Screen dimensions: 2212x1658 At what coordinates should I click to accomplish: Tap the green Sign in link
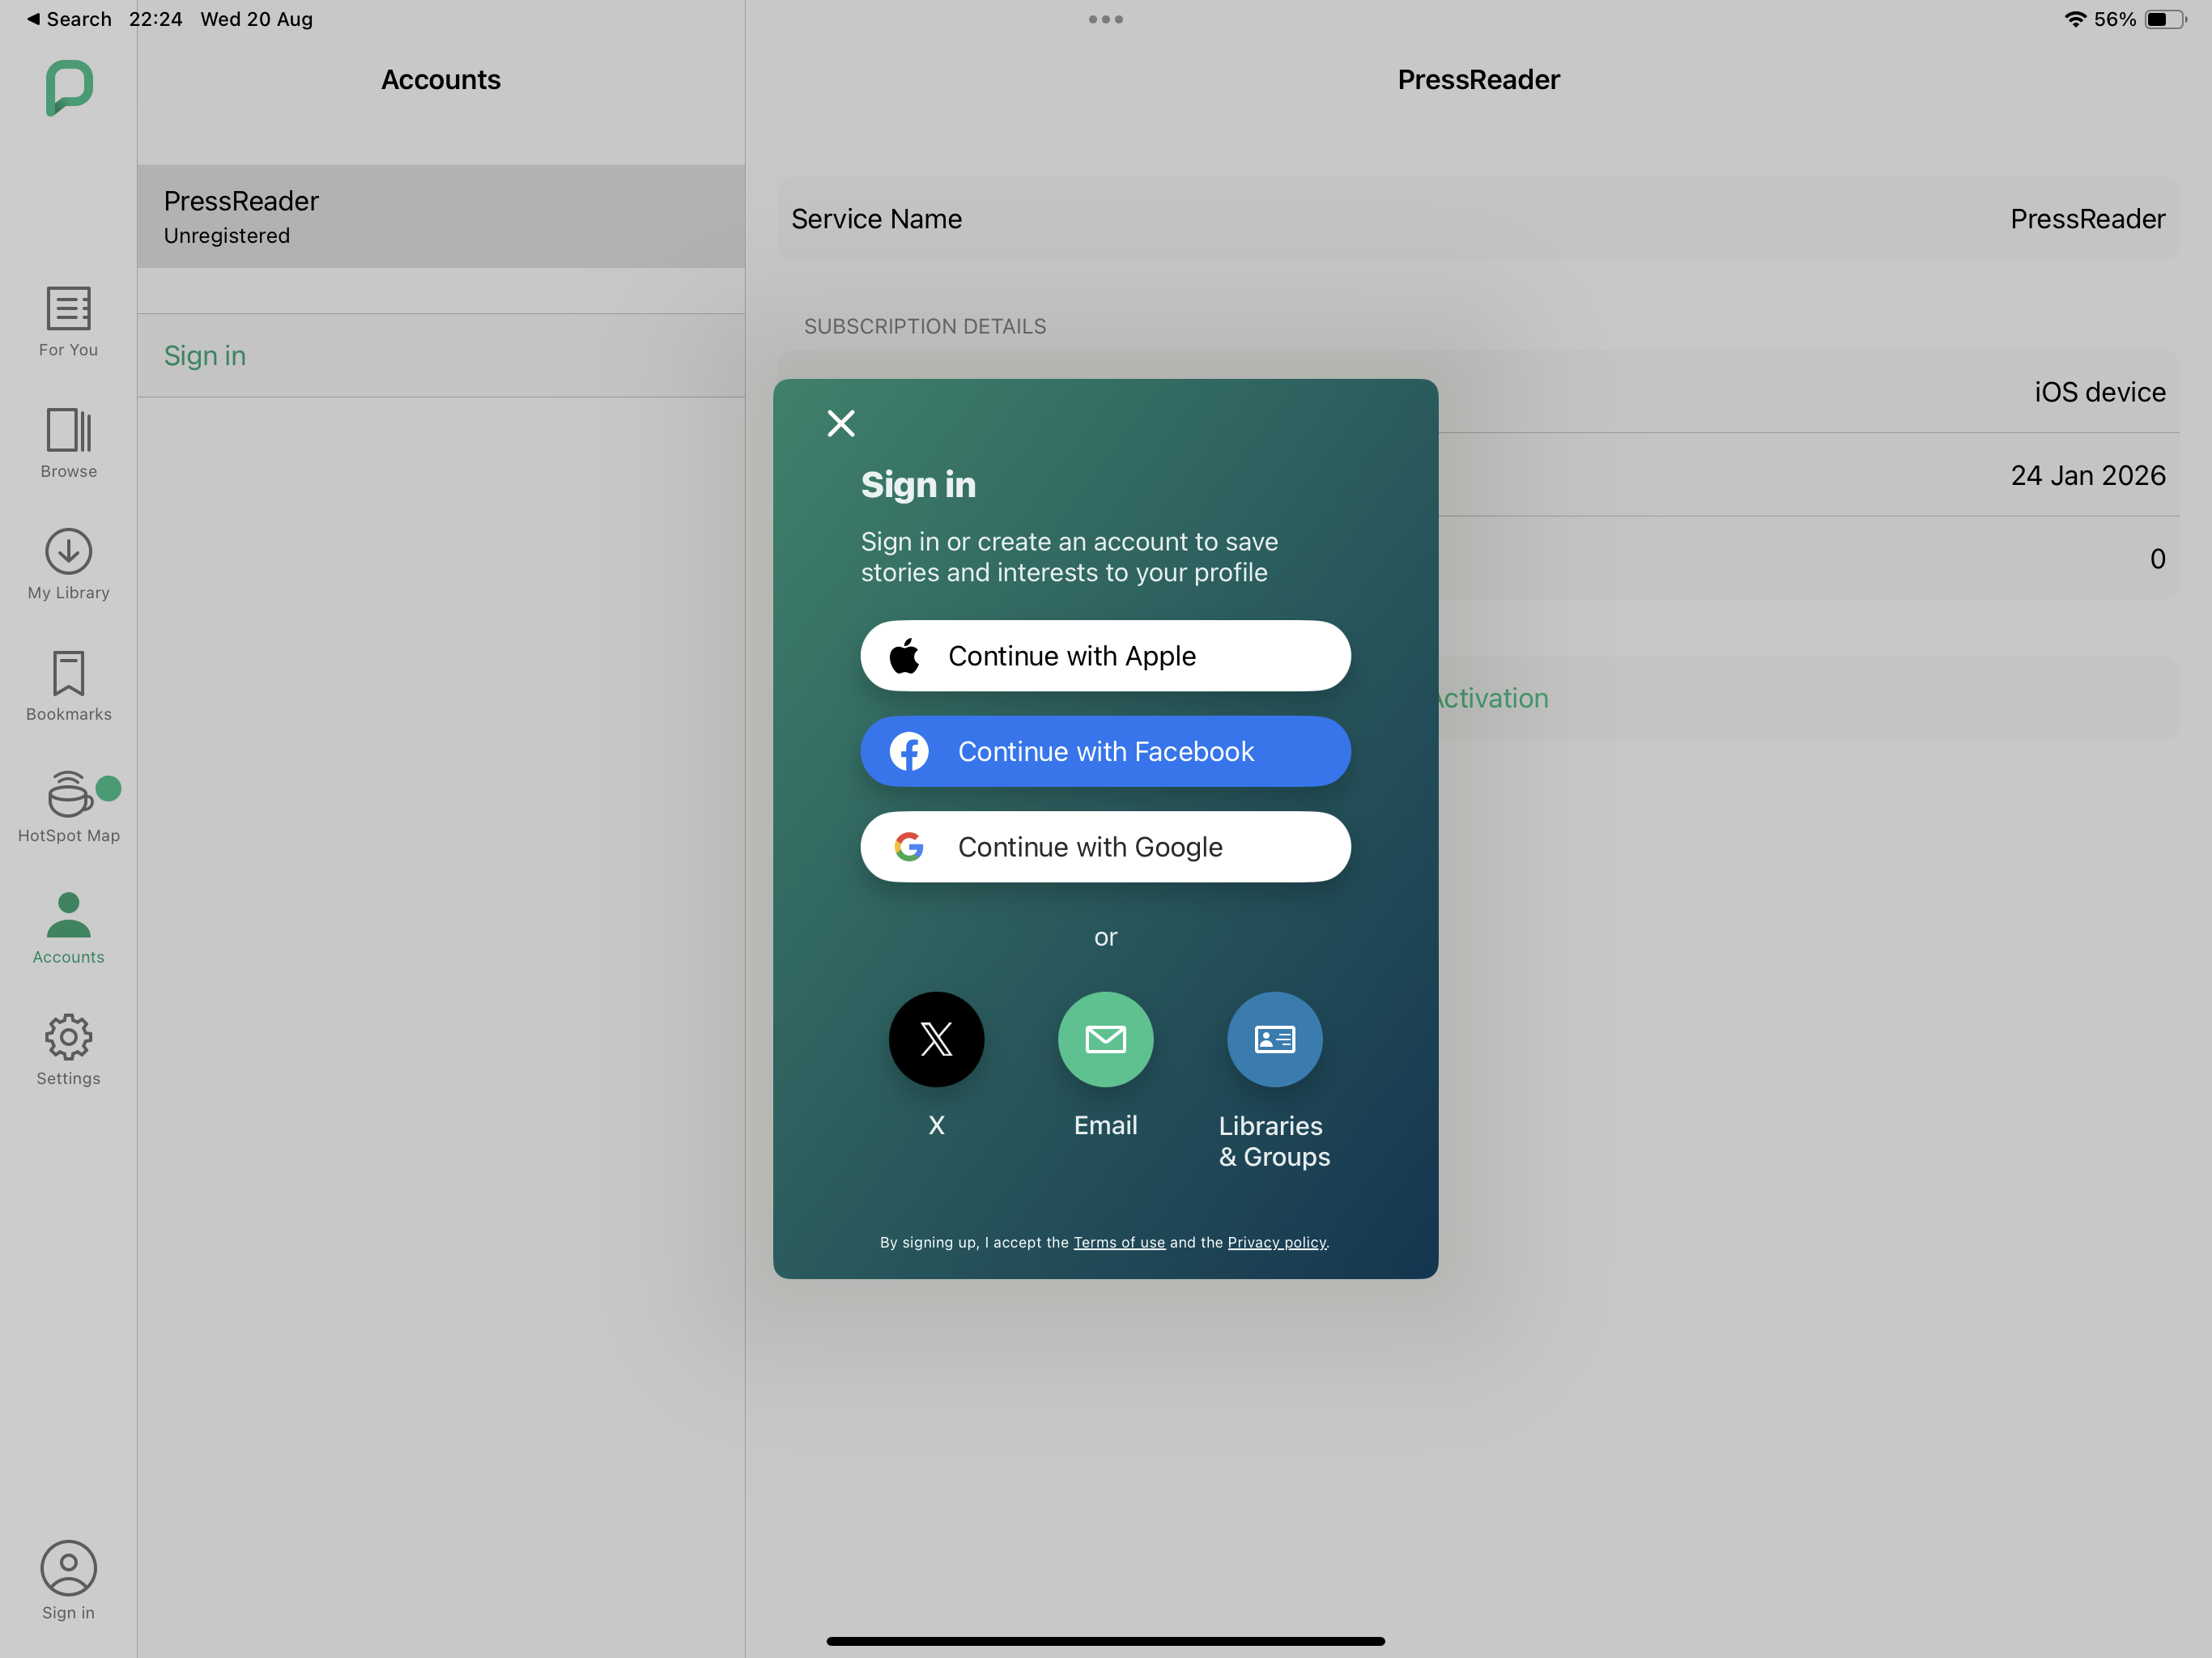click(x=205, y=356)
